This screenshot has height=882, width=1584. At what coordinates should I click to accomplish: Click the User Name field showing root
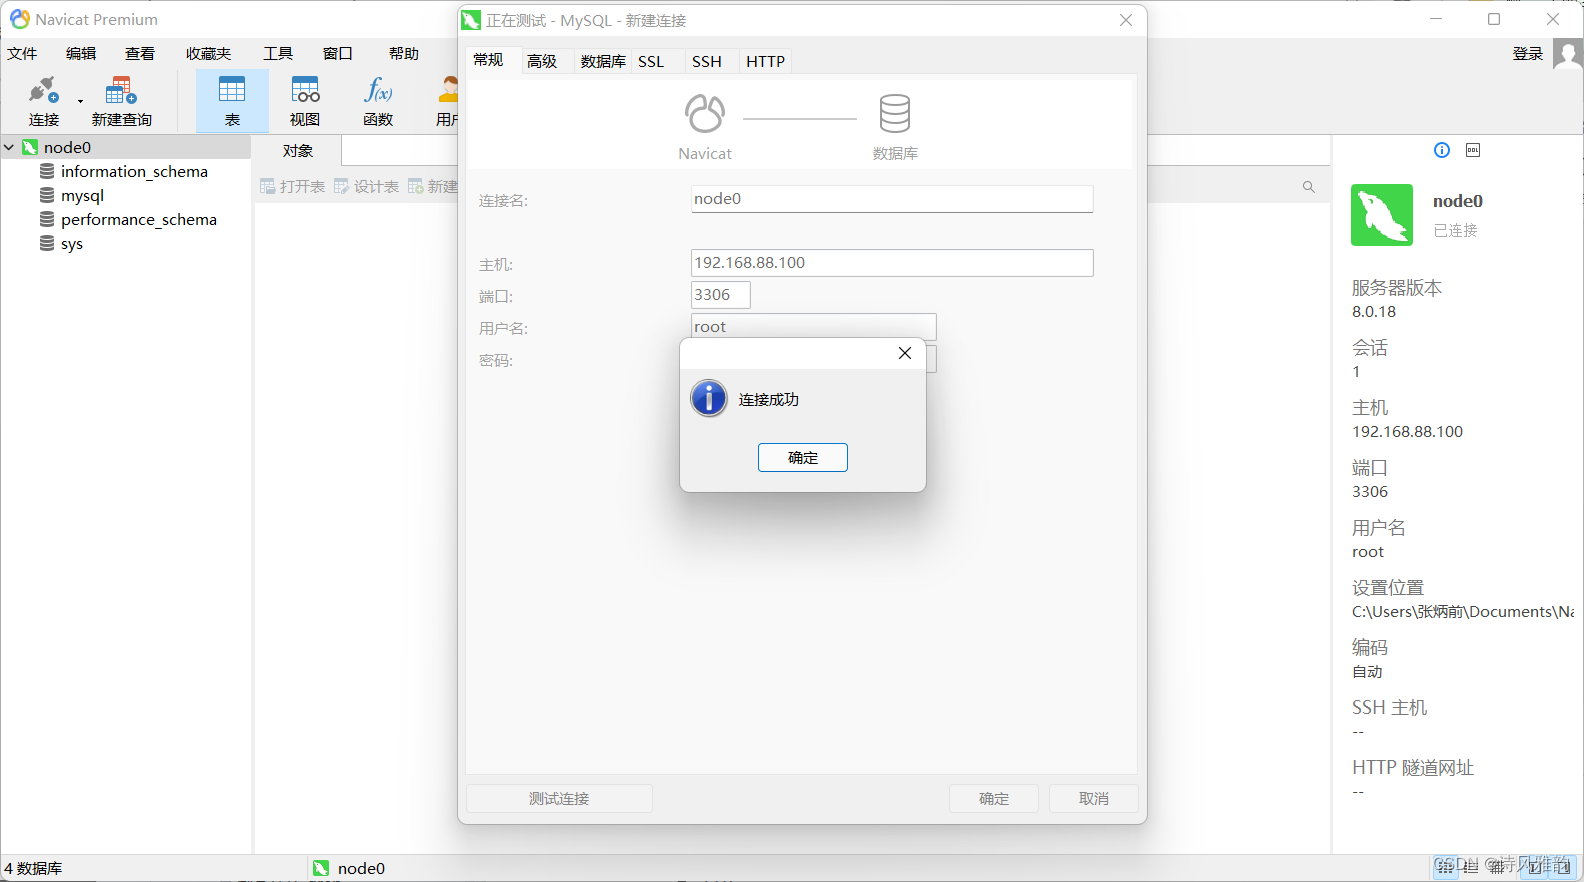814,326
